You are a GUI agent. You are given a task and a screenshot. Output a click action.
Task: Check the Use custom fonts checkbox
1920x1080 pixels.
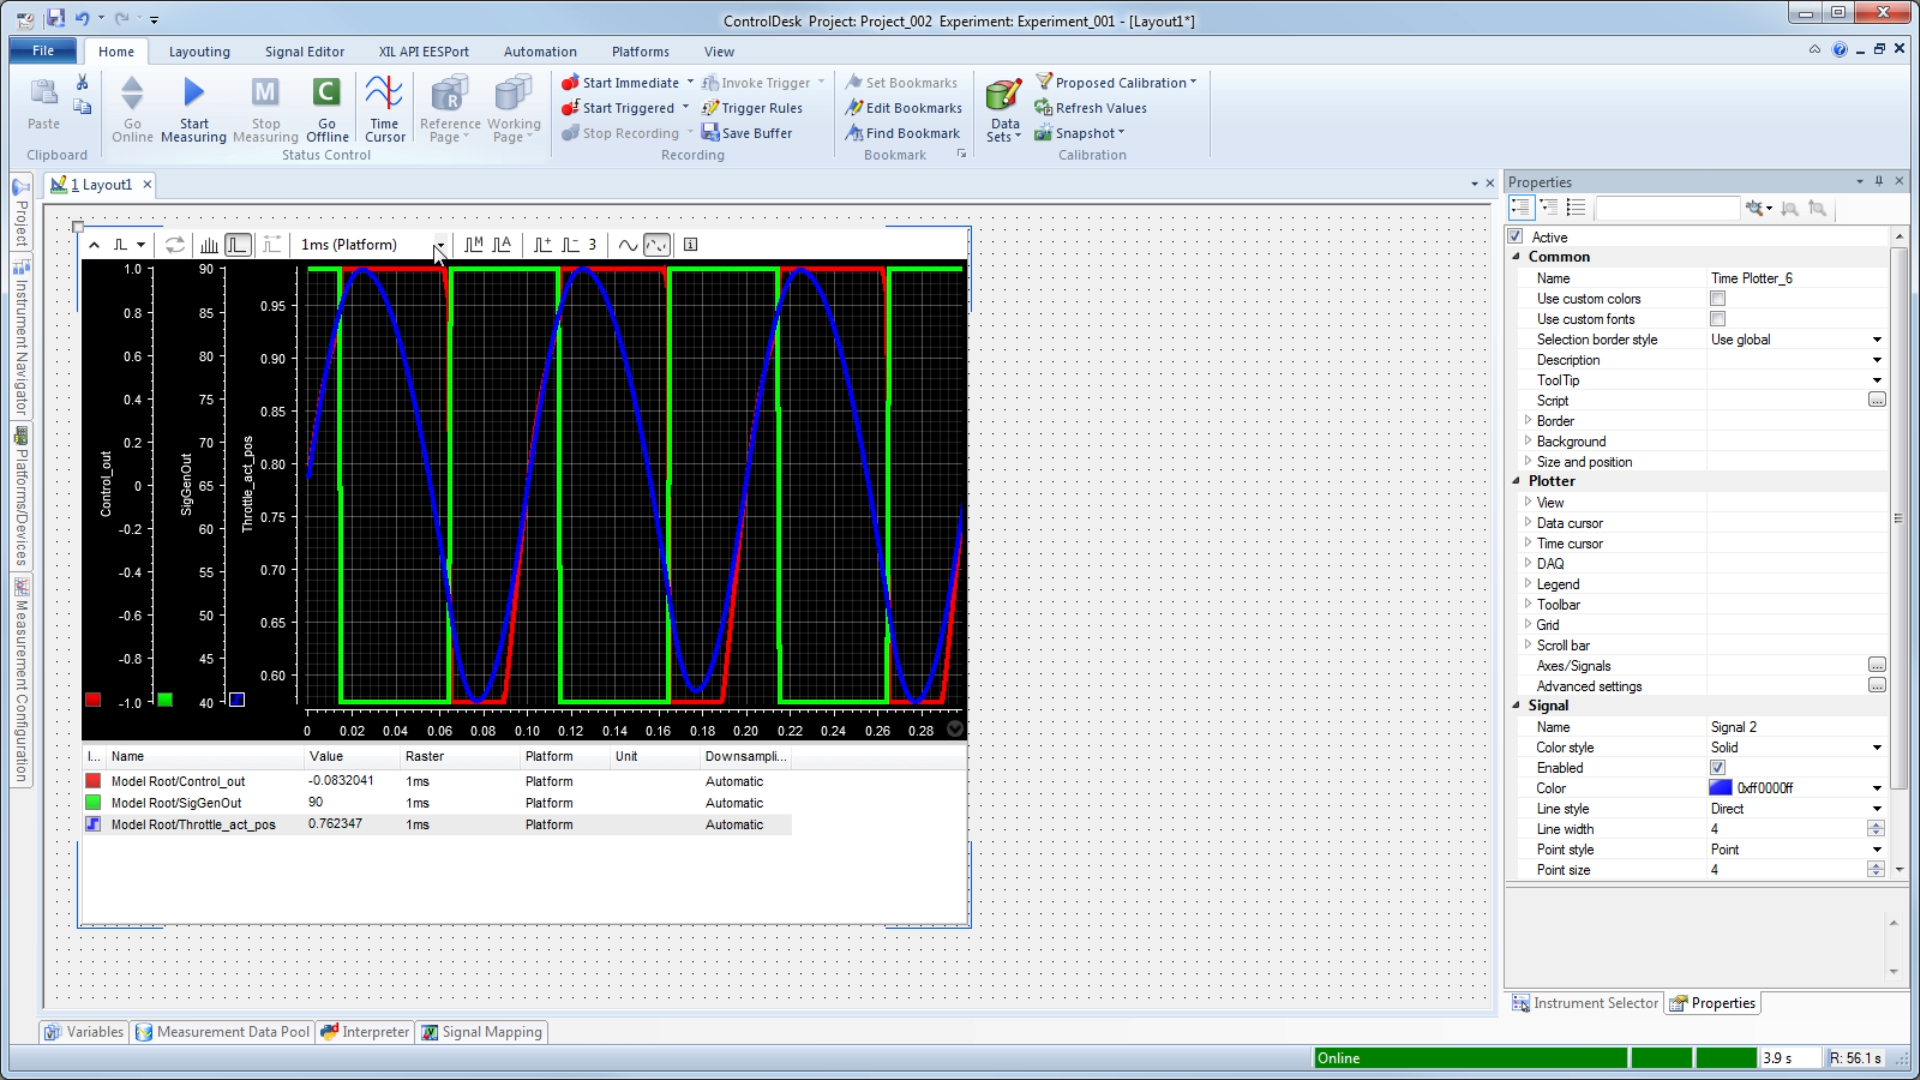(x=1718, y=319)
